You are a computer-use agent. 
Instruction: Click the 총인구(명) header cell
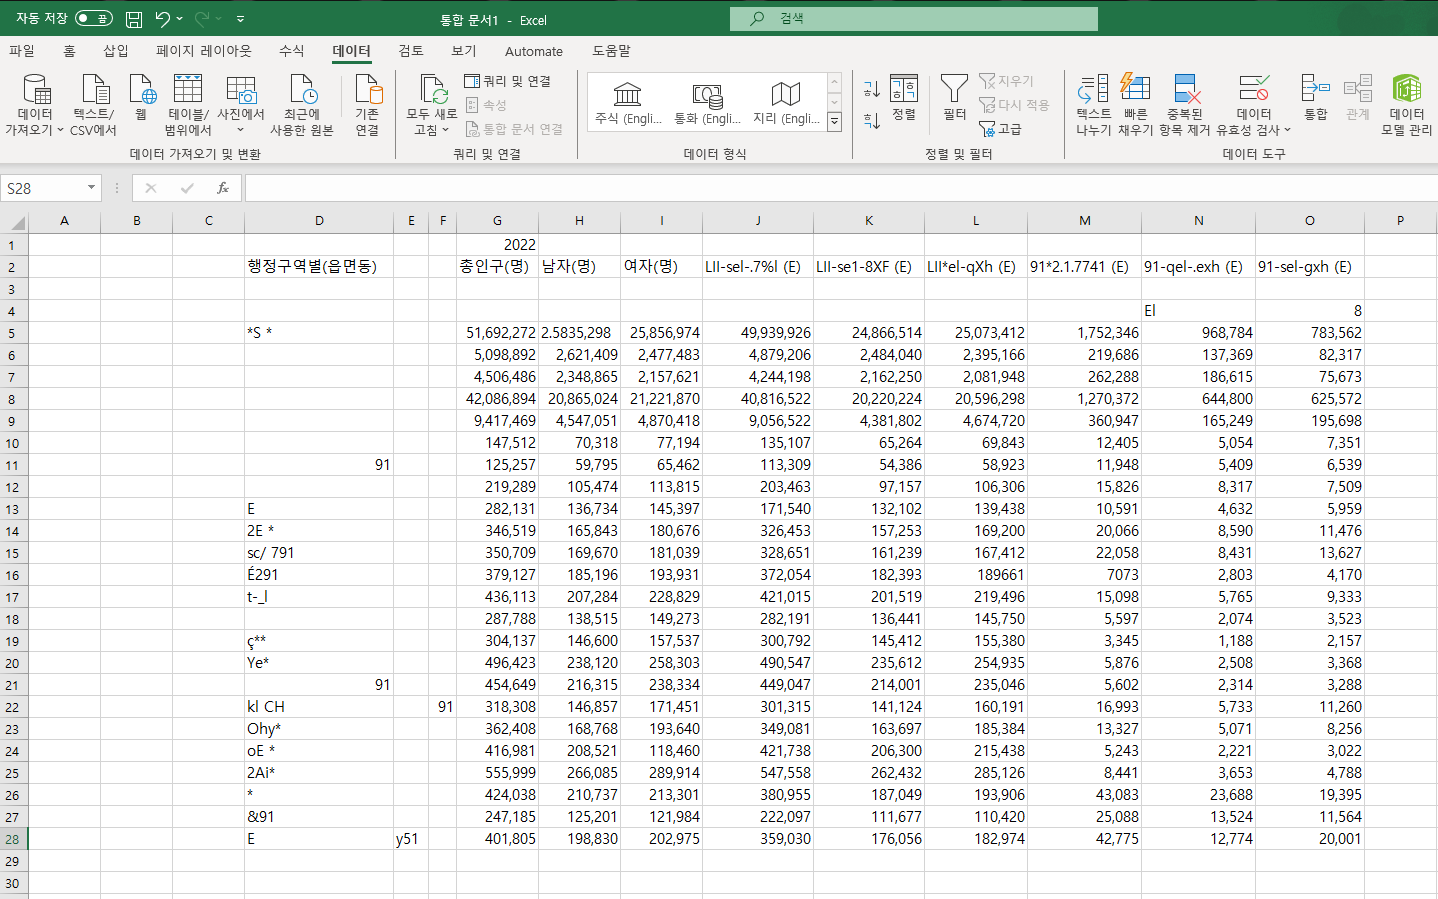click(497, 266)
